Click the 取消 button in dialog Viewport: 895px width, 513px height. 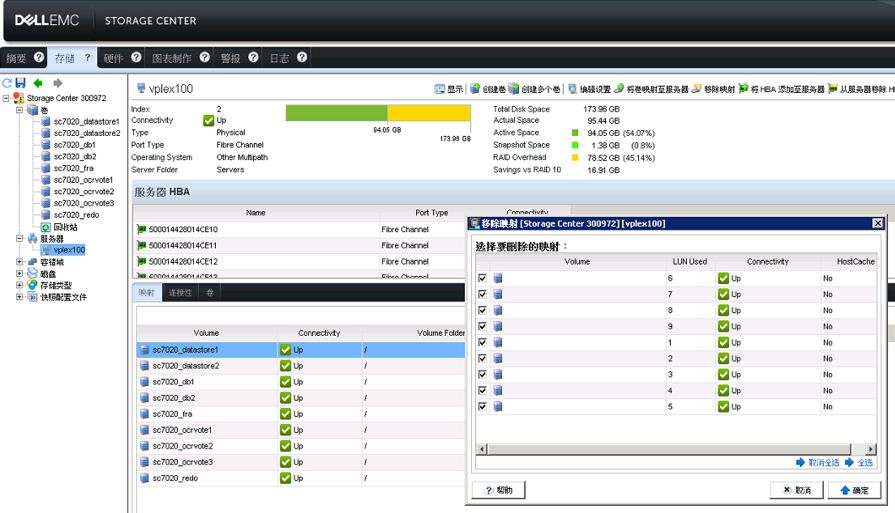point(797,490)
